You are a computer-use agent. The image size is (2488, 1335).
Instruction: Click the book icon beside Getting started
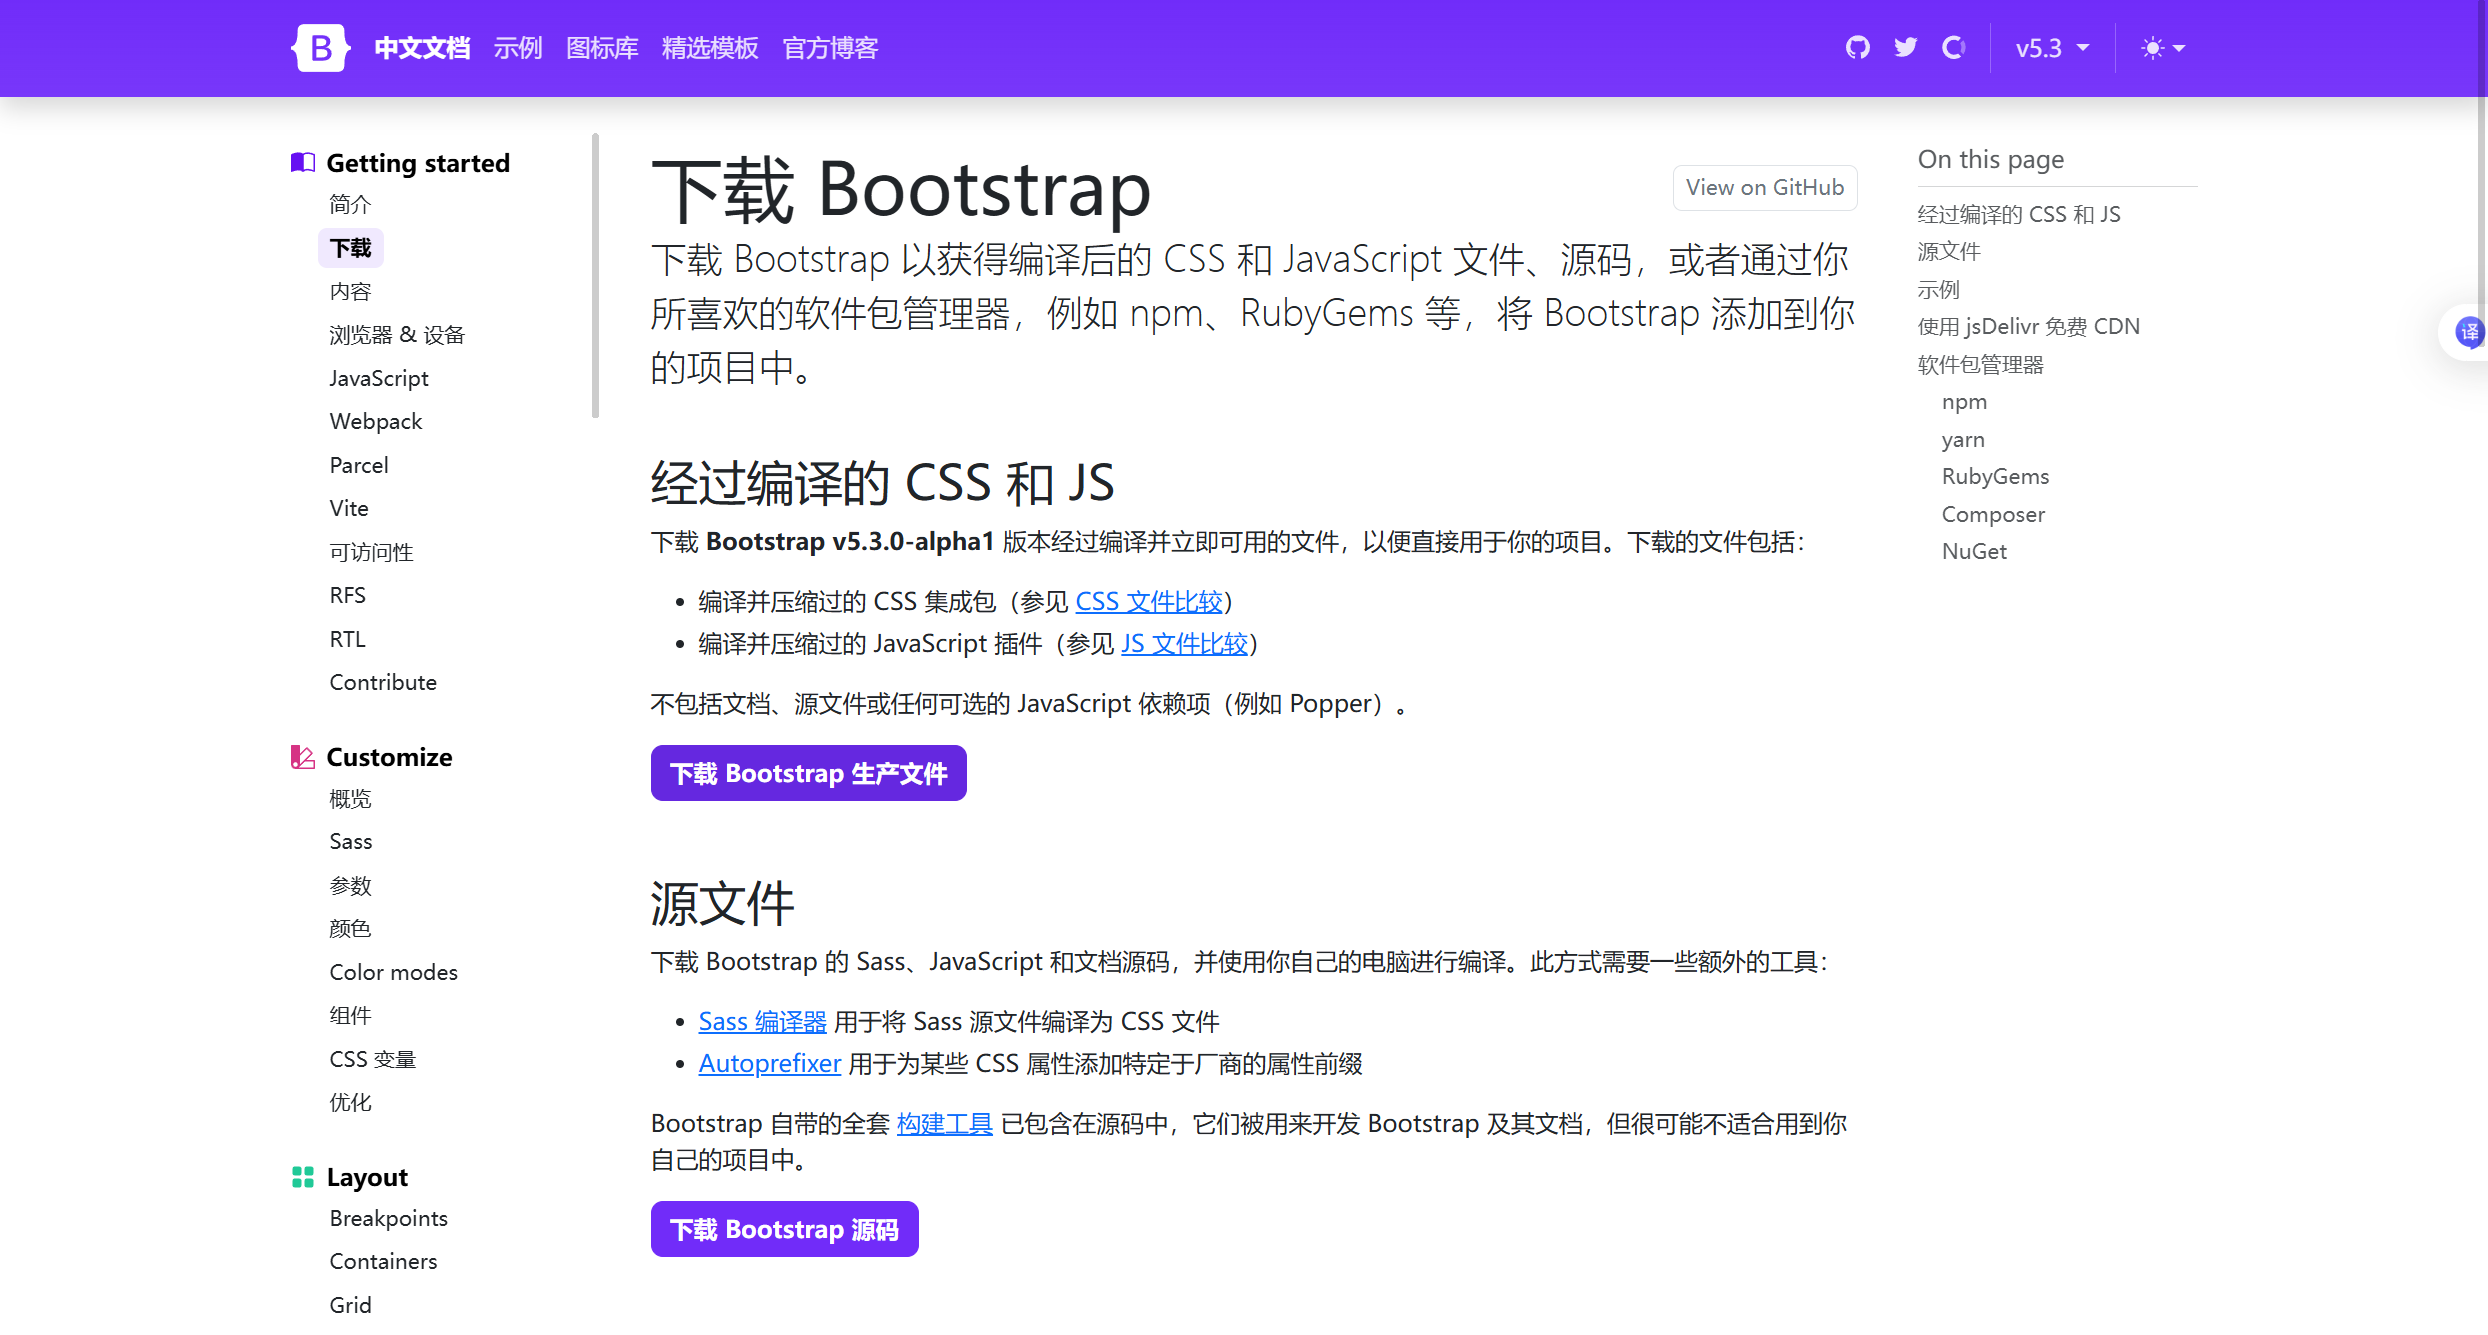[x=302, y=162]
